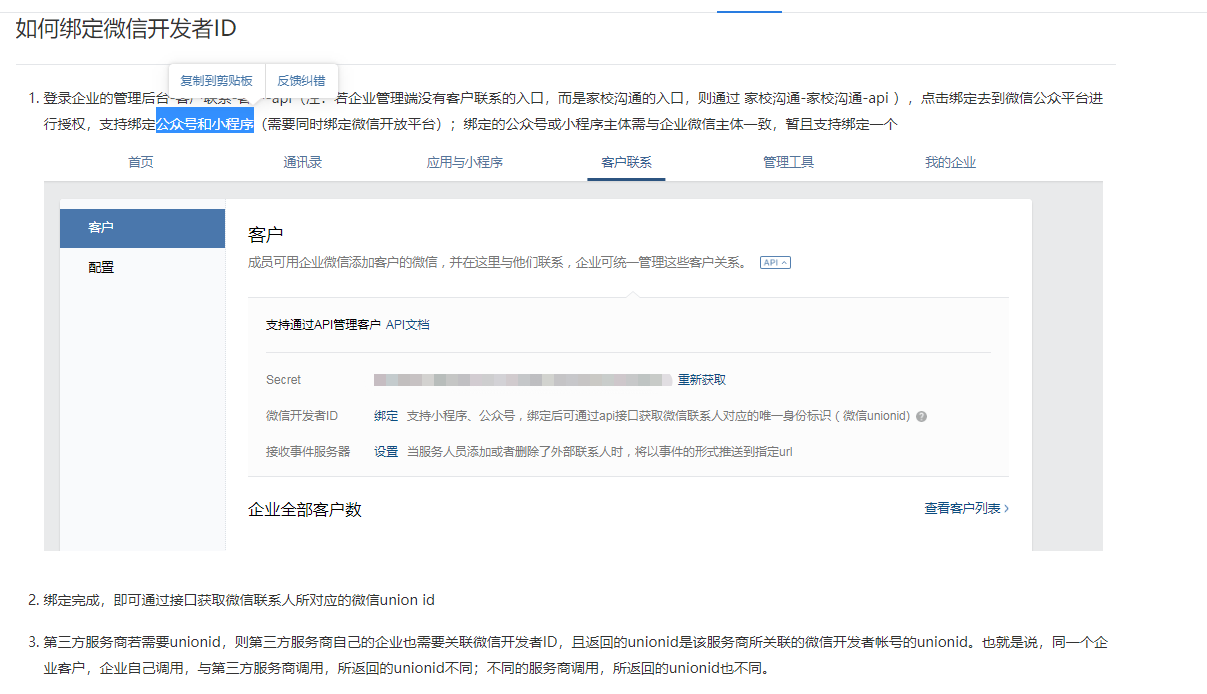Click the 反馈纠错 popup button
Viewport: 1207px width, 694px height.
coord(301,81)
